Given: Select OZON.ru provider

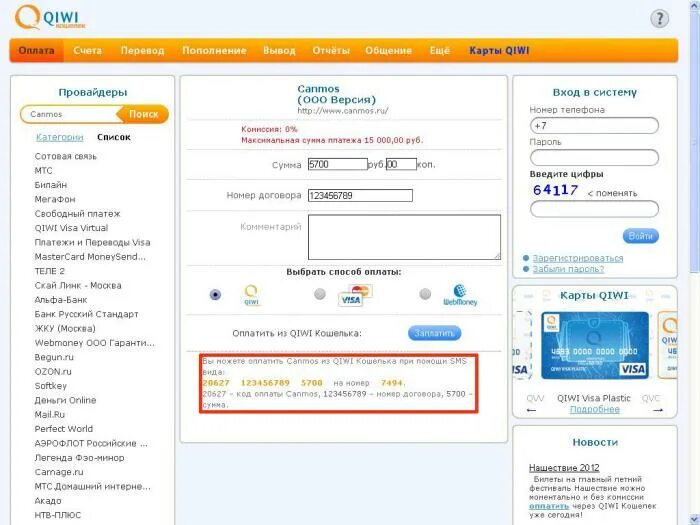Looking at the screenshot, I should [x=53, y=371].
